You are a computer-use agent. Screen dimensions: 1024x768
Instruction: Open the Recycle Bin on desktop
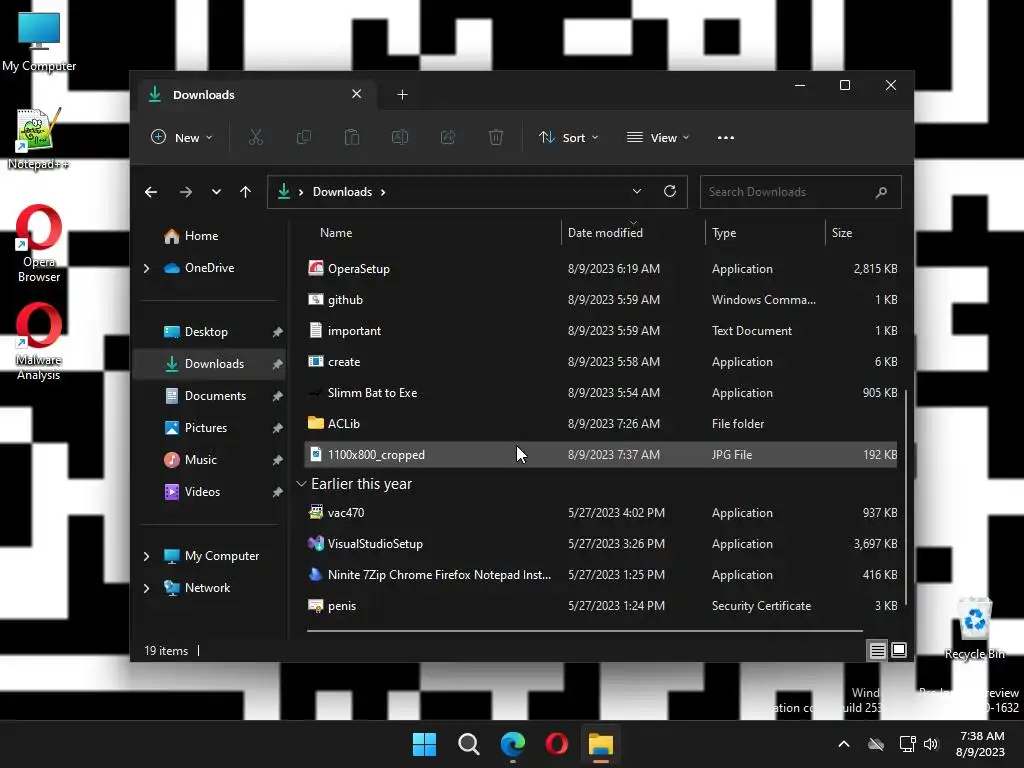coord(974,628)
